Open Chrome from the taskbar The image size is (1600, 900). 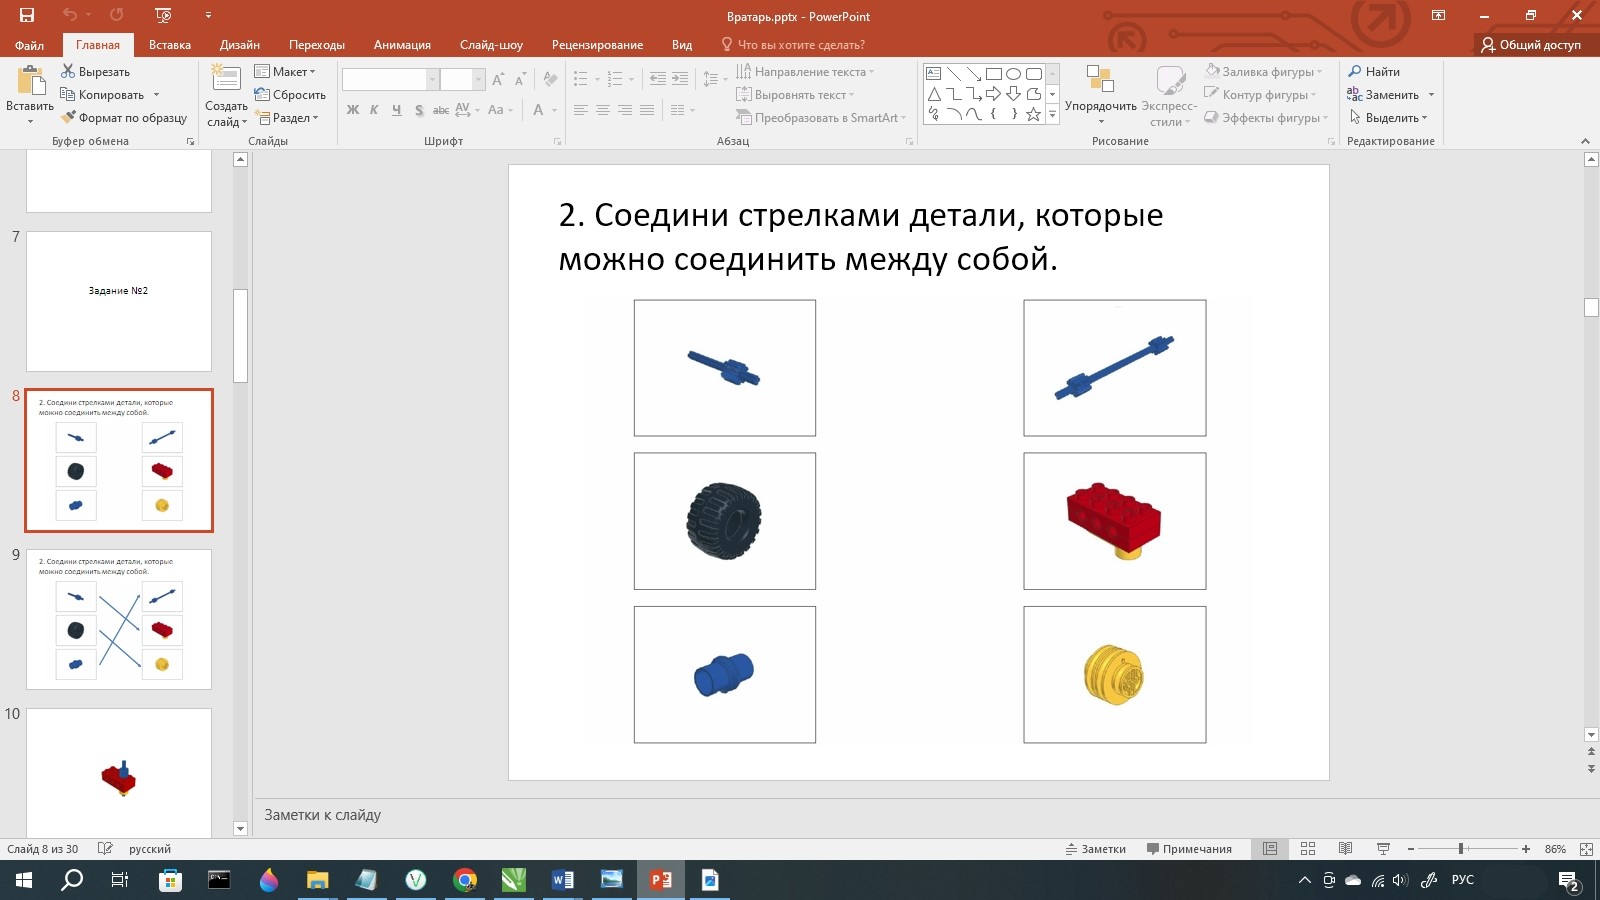pyautogui.click(x=465, y=880)
